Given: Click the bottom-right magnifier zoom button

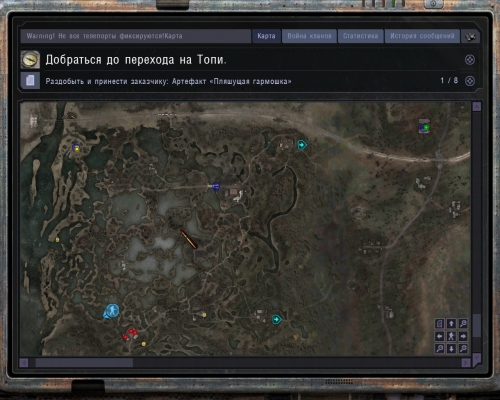Looking at the screenshot, I should (463, 349).
